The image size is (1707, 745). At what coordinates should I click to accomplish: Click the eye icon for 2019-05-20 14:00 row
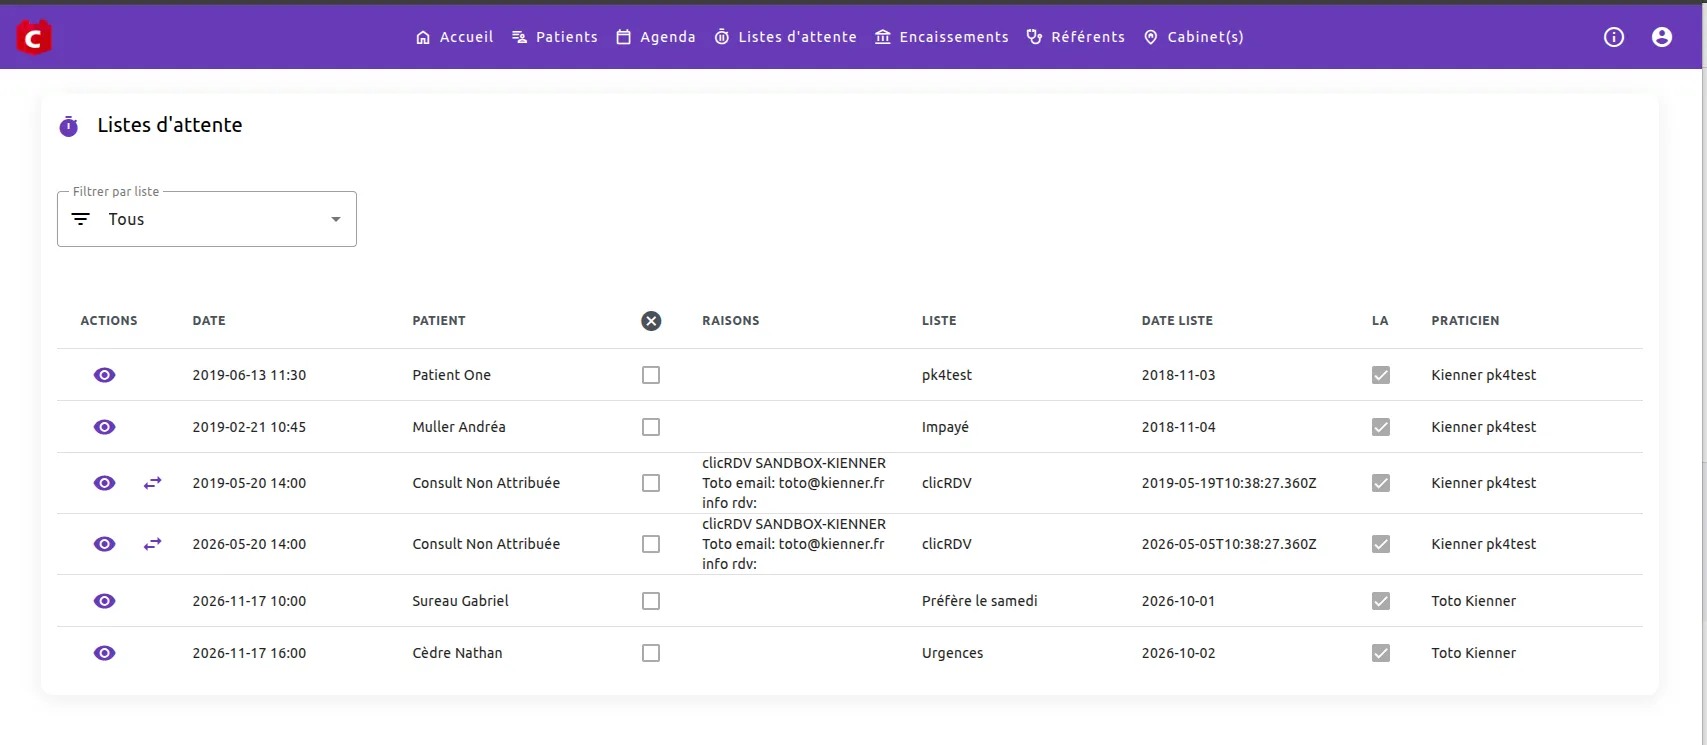(105, 483)
